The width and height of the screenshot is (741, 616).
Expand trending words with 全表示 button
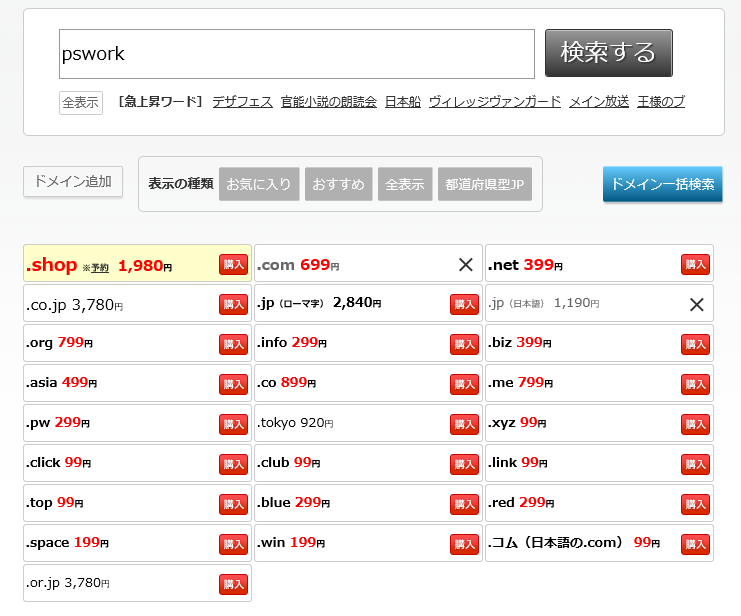(x=81, y=102)
